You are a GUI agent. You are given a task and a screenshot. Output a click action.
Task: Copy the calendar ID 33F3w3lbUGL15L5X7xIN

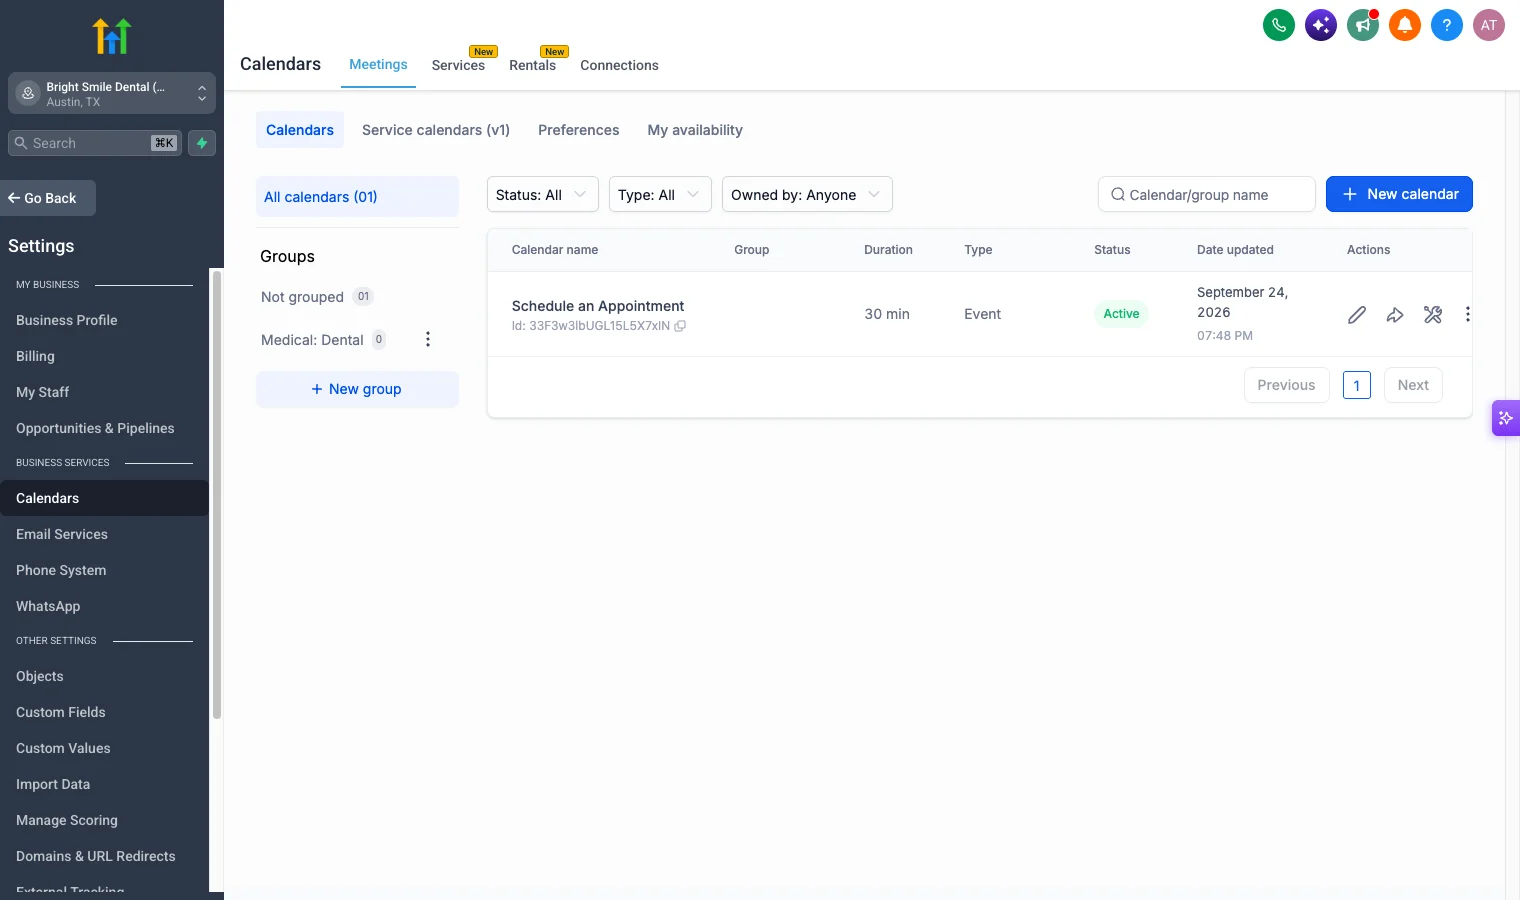click(680, 326)
